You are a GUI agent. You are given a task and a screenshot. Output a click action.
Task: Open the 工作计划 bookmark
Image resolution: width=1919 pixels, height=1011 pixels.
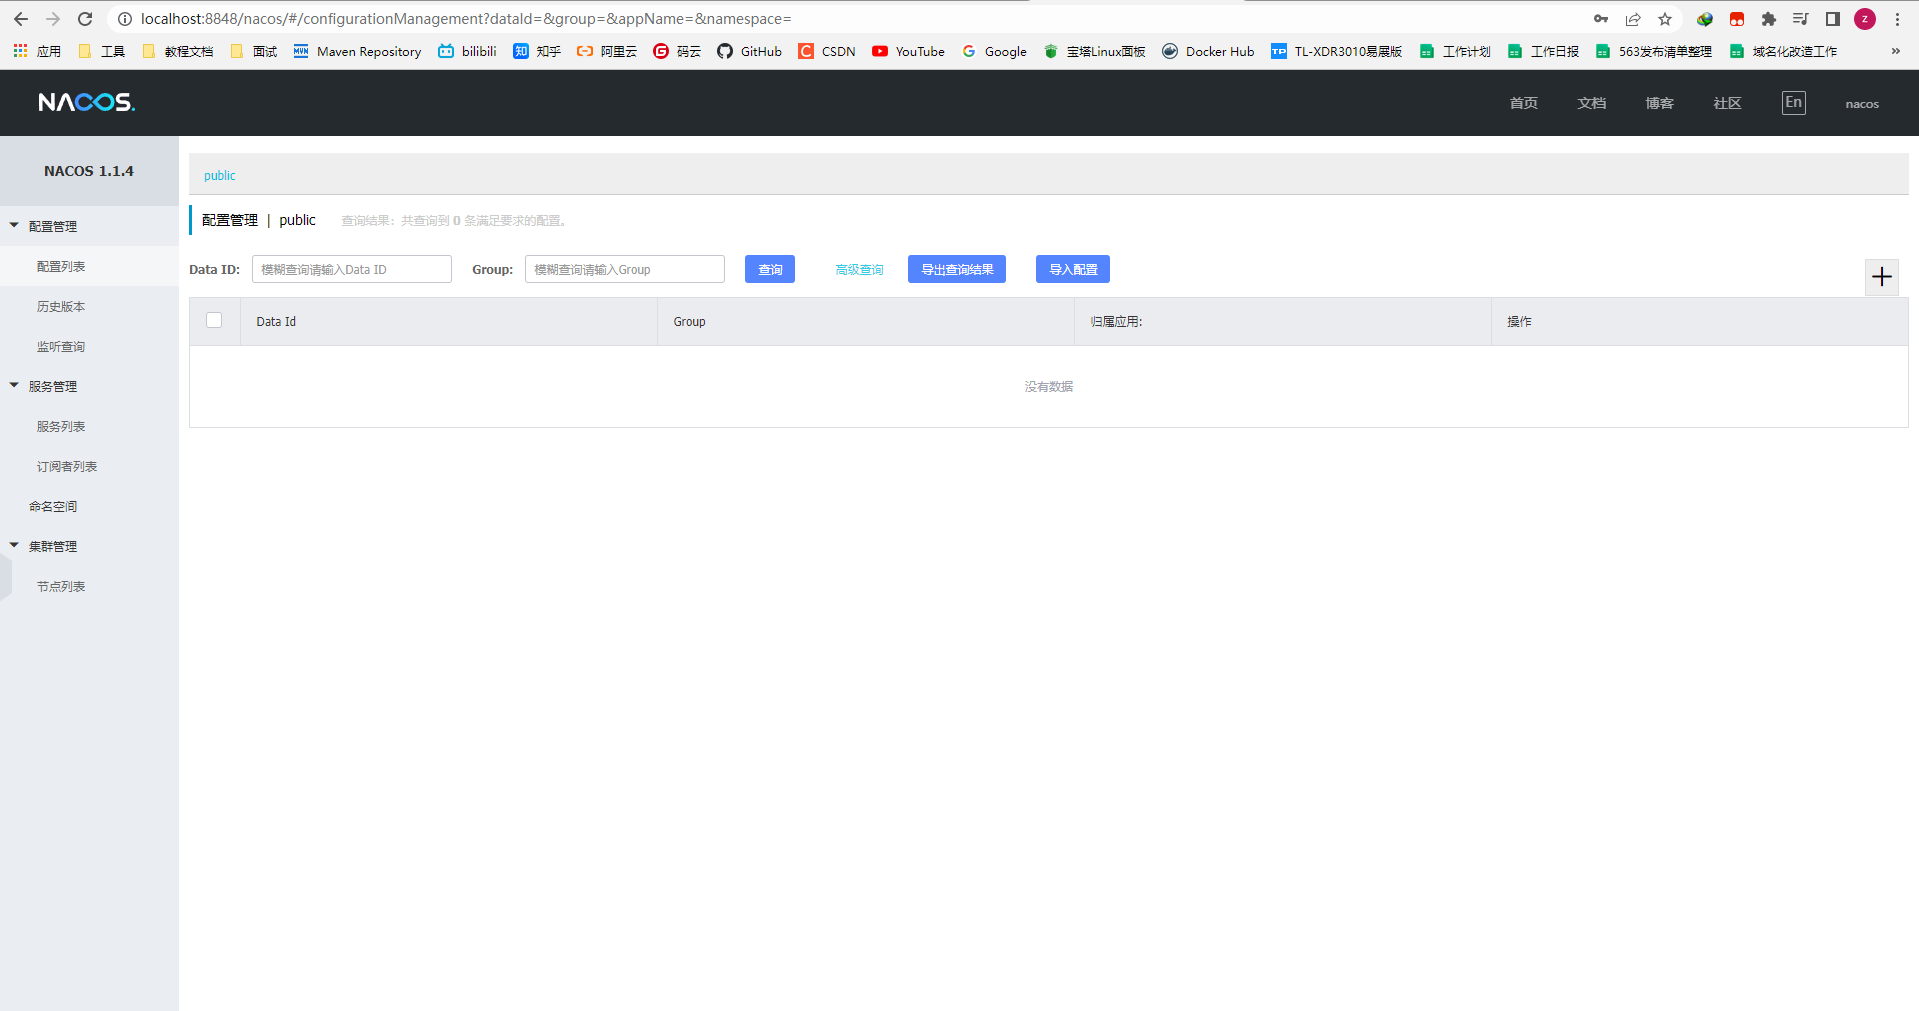click(x=1456, y=51)
